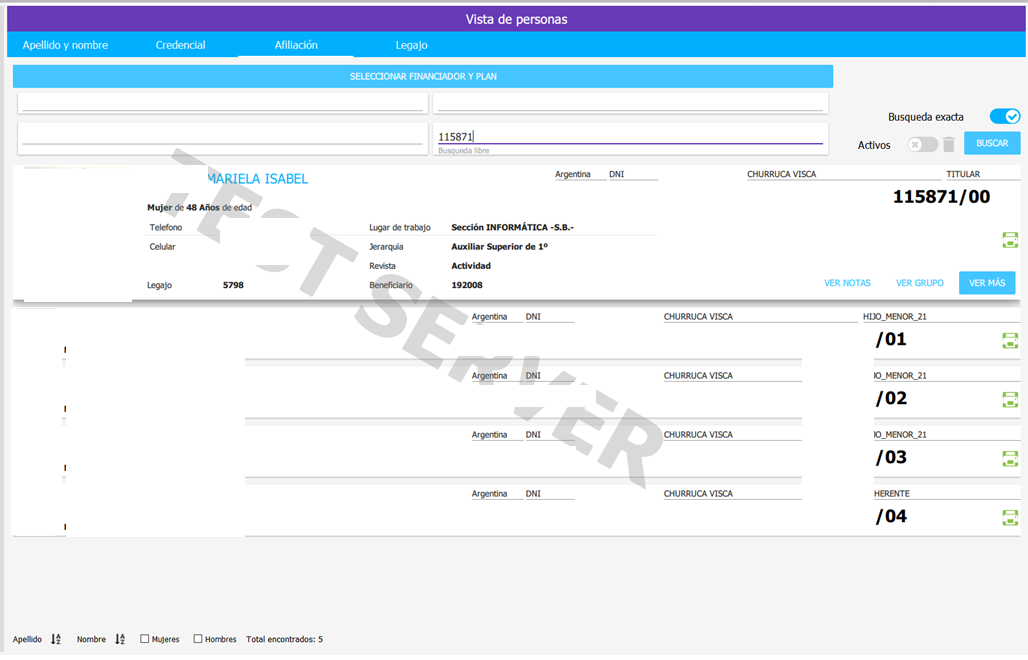This screenshot has height=660, width=1028.
Task: Select member name MARIELA ISABEL
Action: [258, 179]
